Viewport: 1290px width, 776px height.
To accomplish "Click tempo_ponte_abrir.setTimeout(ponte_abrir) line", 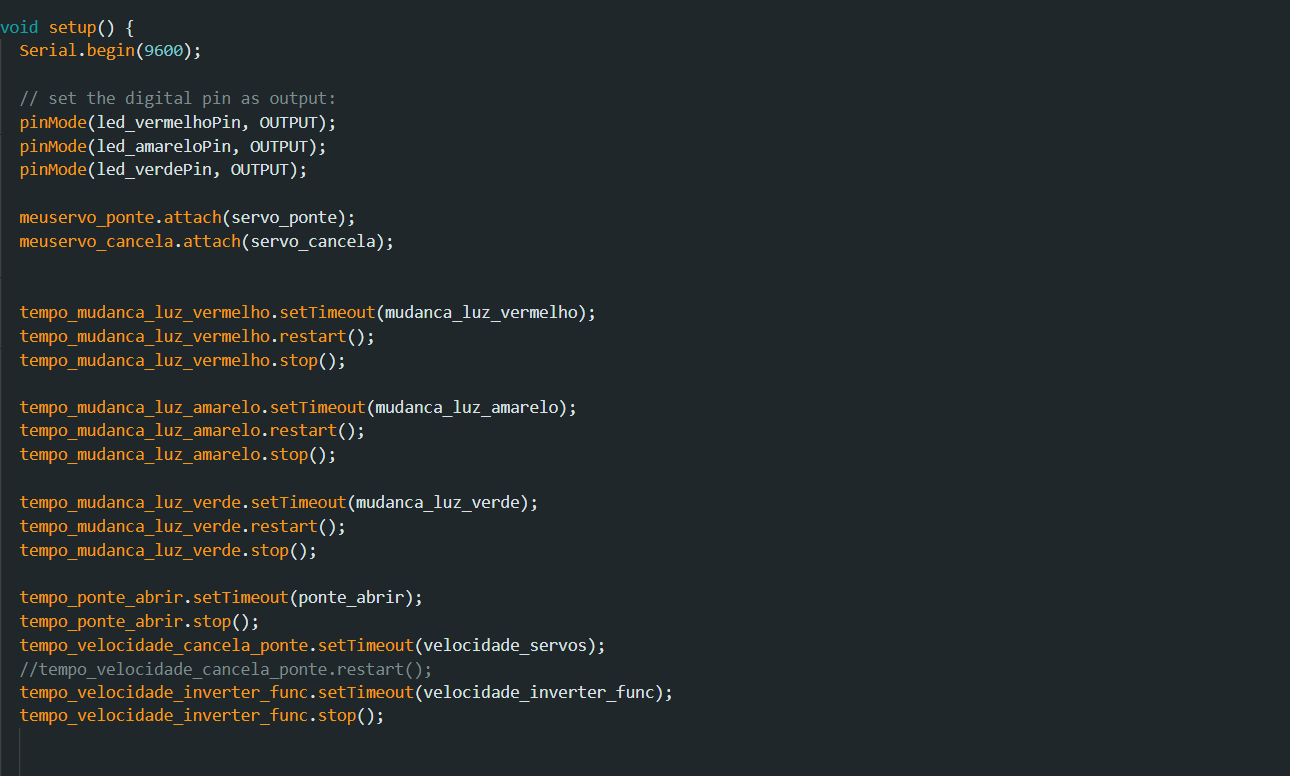I will (x=221, y=597).
